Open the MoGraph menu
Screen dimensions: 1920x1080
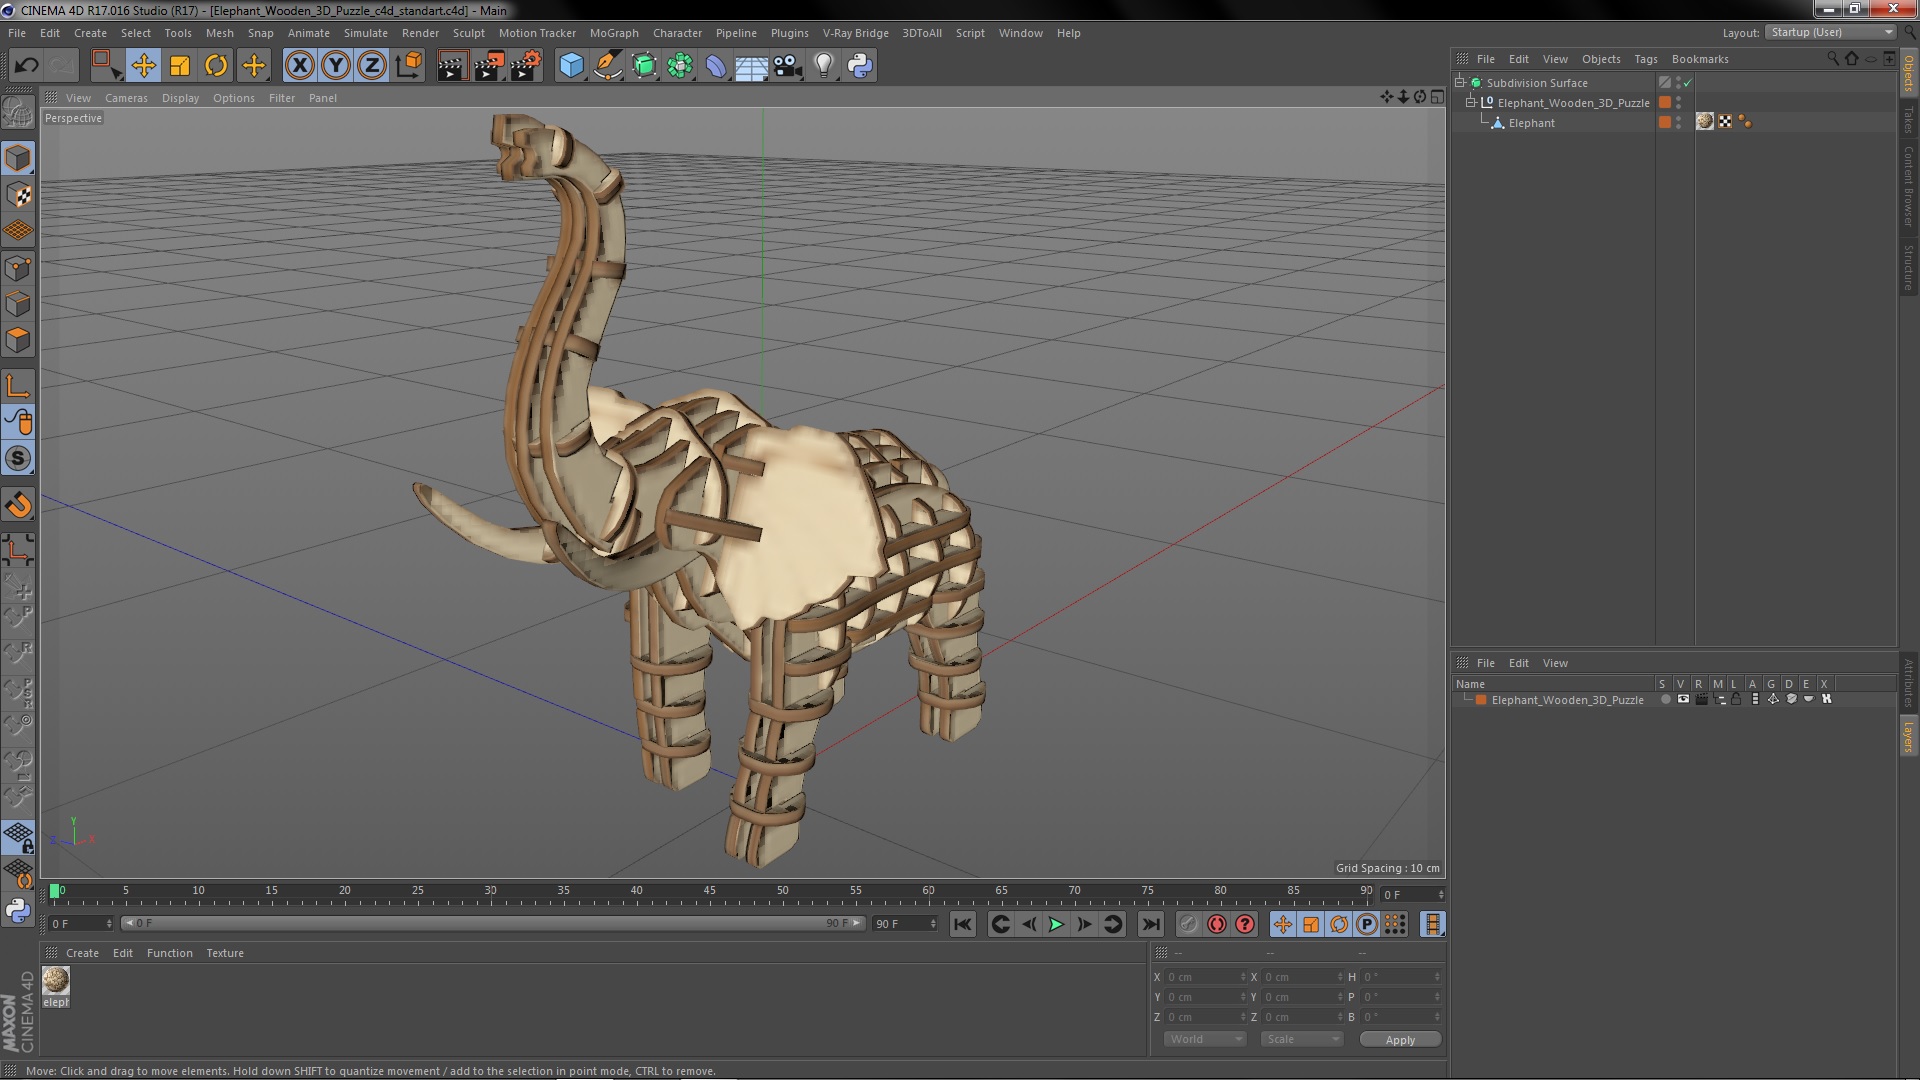pyautogui.click(x=614, y=33)
